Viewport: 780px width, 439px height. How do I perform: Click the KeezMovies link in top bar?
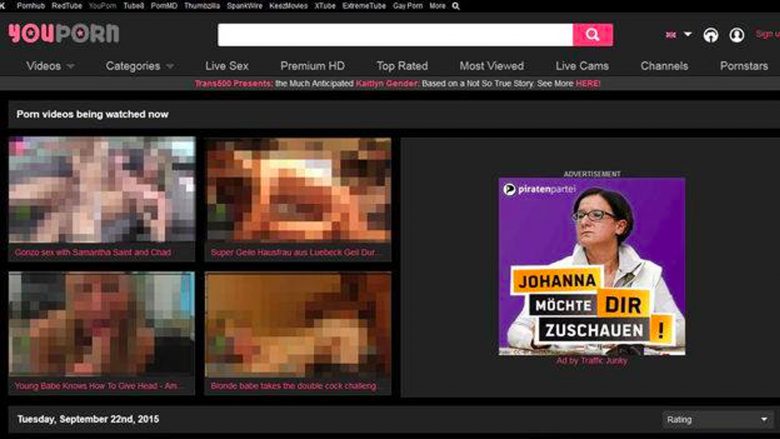pos(289,6)
